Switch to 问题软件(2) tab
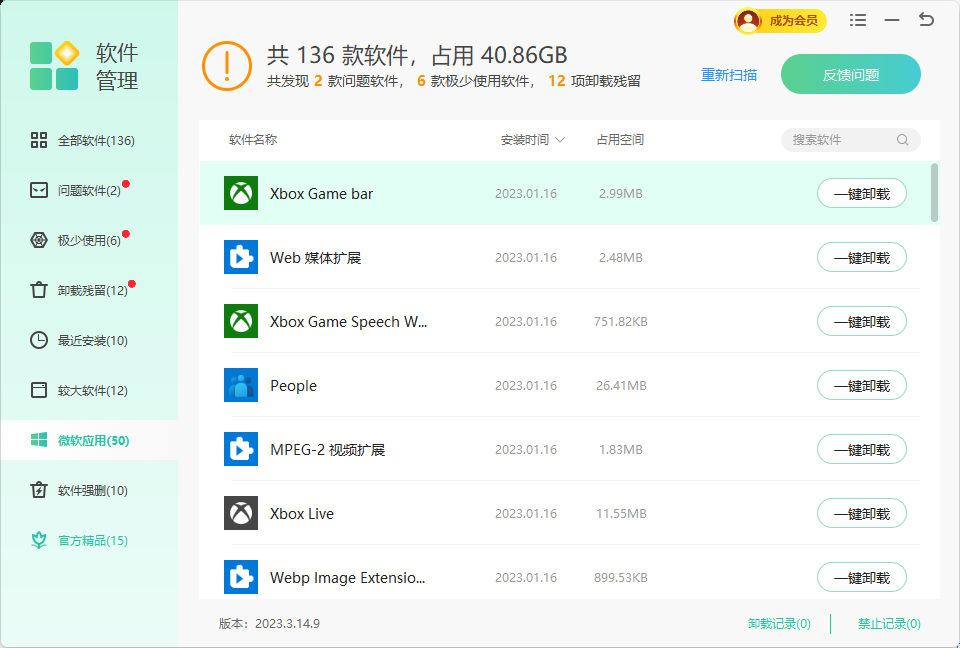 (89, 190)
